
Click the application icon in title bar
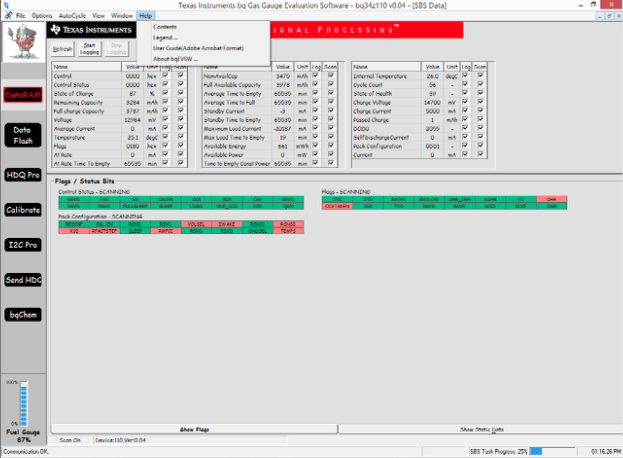click(6, 5)
